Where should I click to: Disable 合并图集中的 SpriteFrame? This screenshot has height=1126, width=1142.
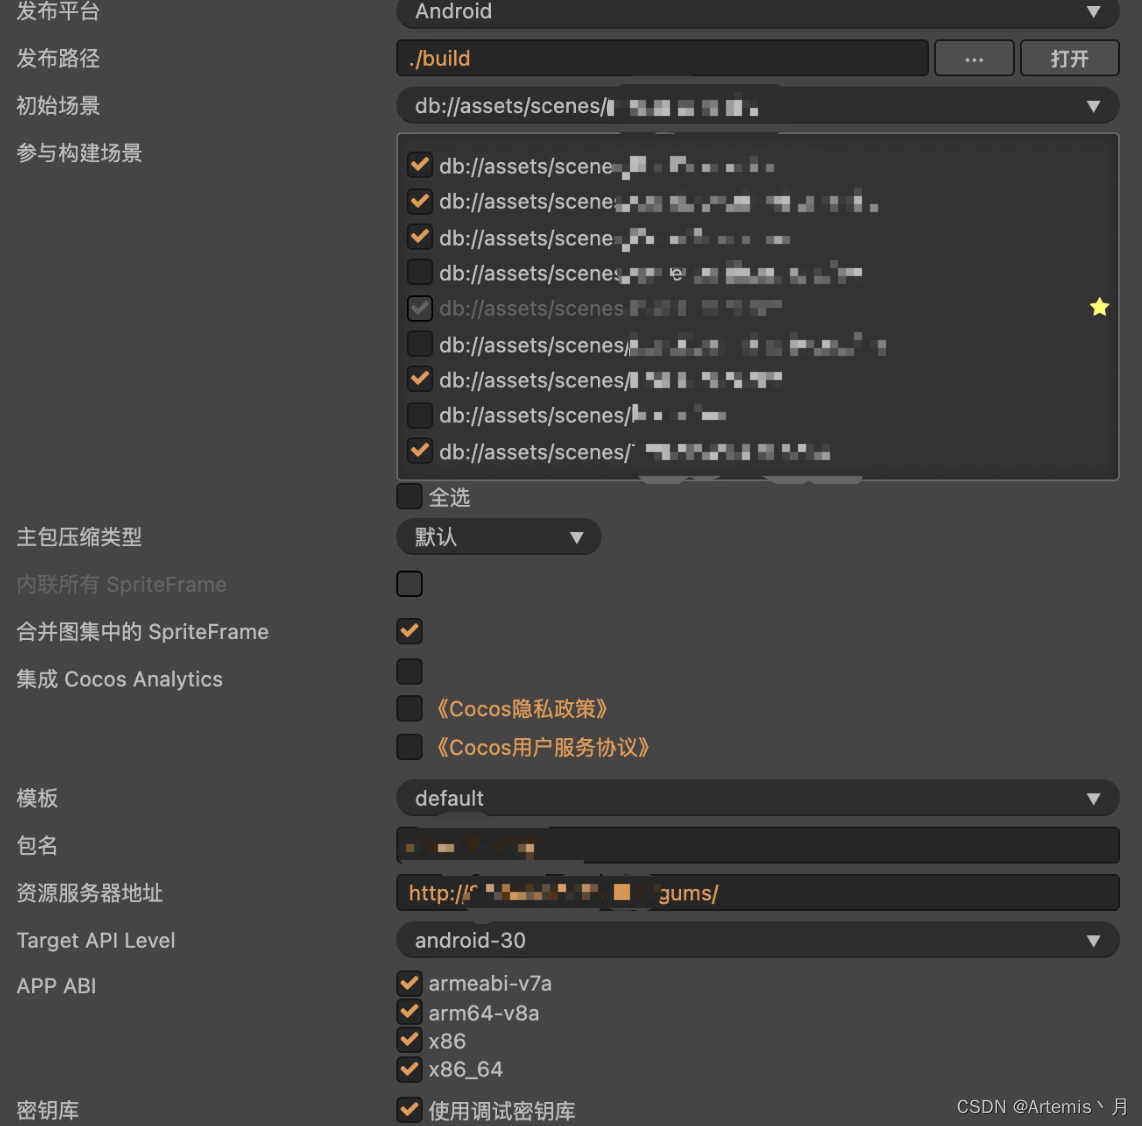(409, 631)
